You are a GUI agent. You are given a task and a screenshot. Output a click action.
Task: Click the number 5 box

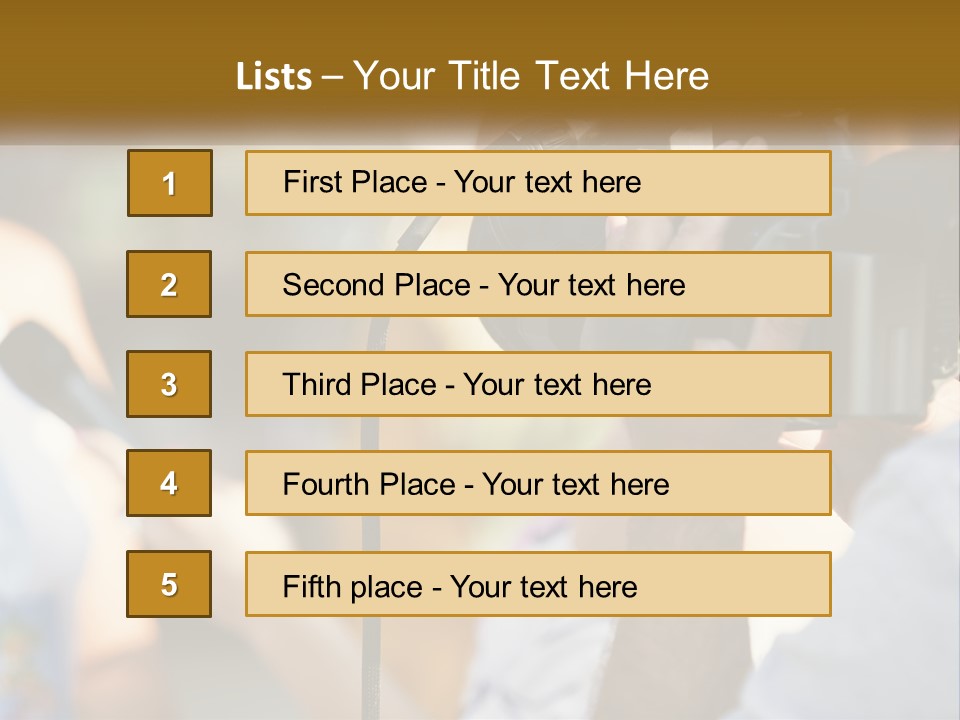(169, 584)
